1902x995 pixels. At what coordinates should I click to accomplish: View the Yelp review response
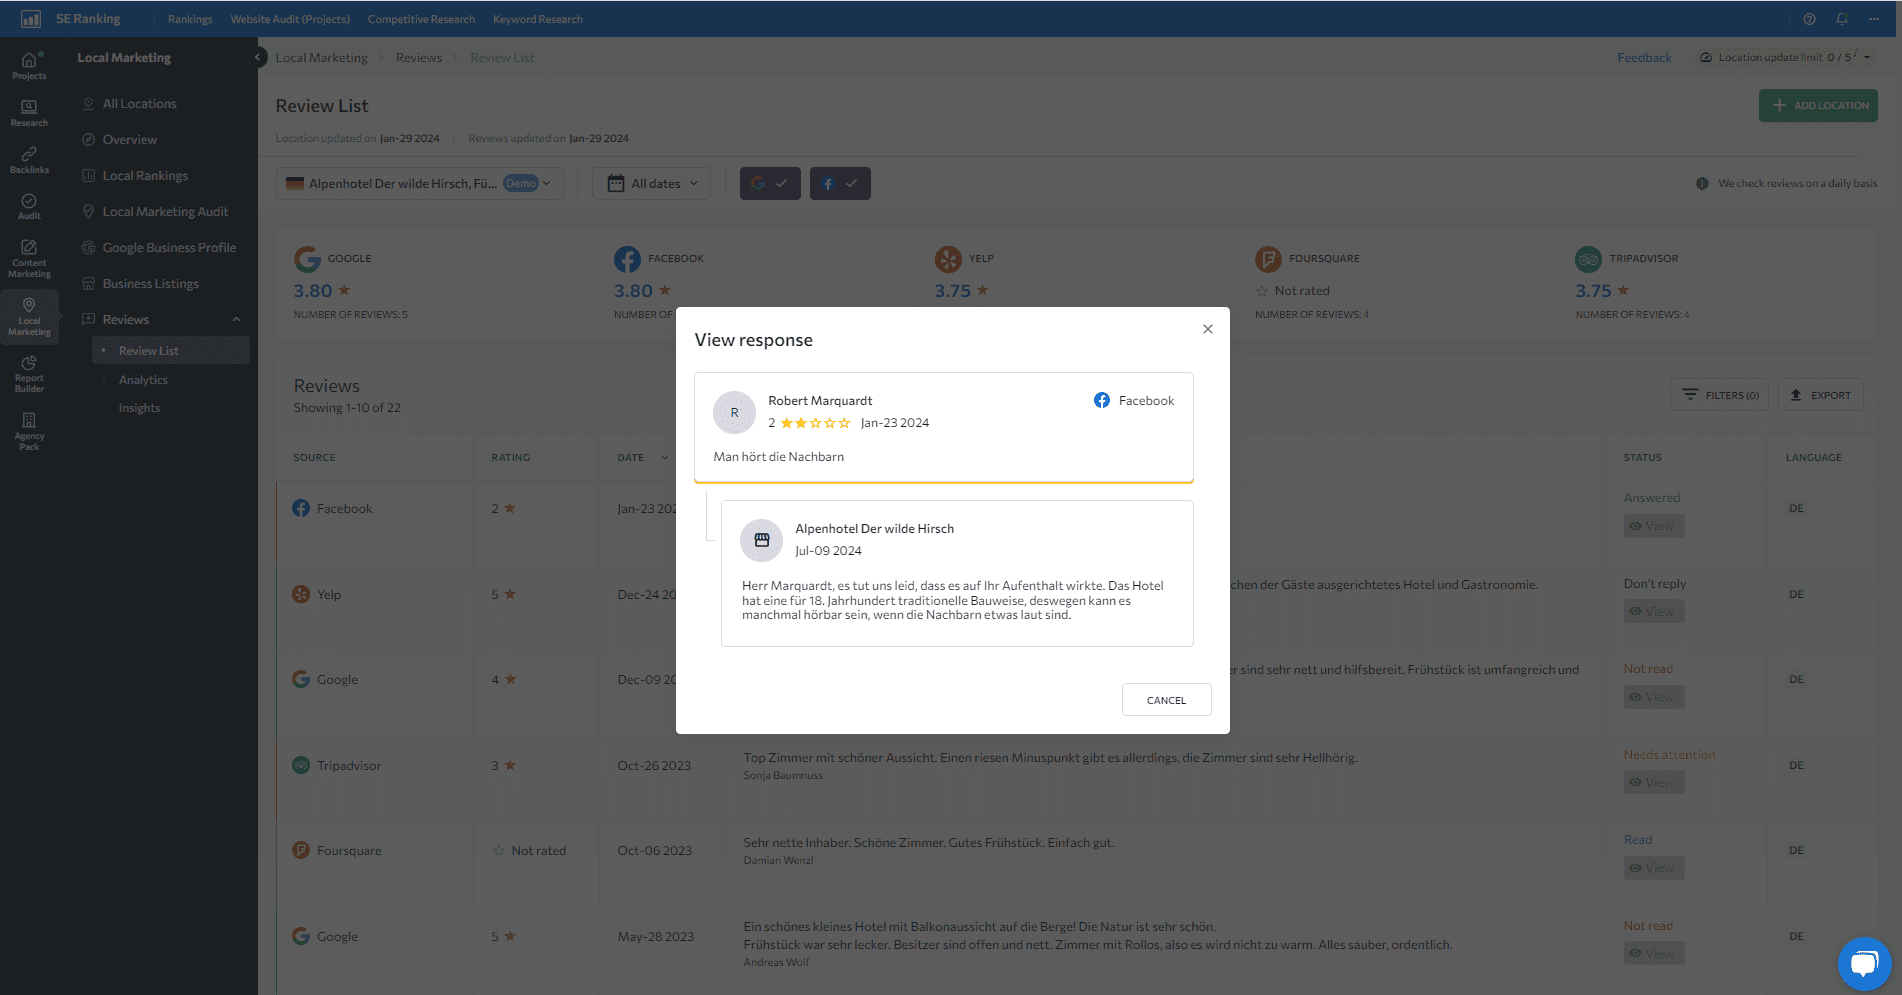coord(1654,611)
